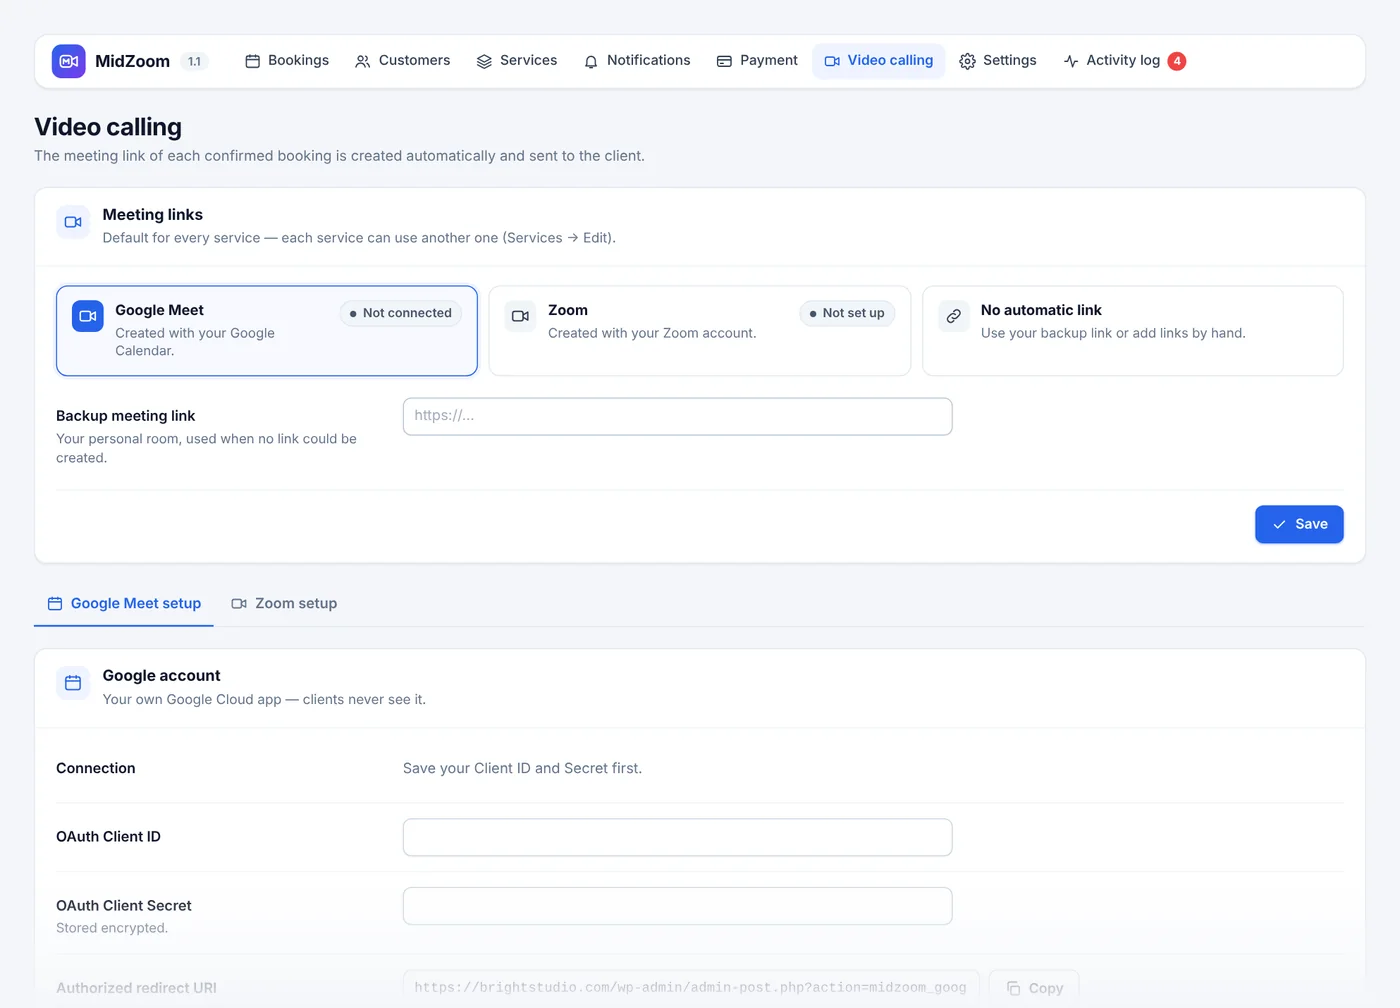Open the Video calling nav item

click(879, 61)
